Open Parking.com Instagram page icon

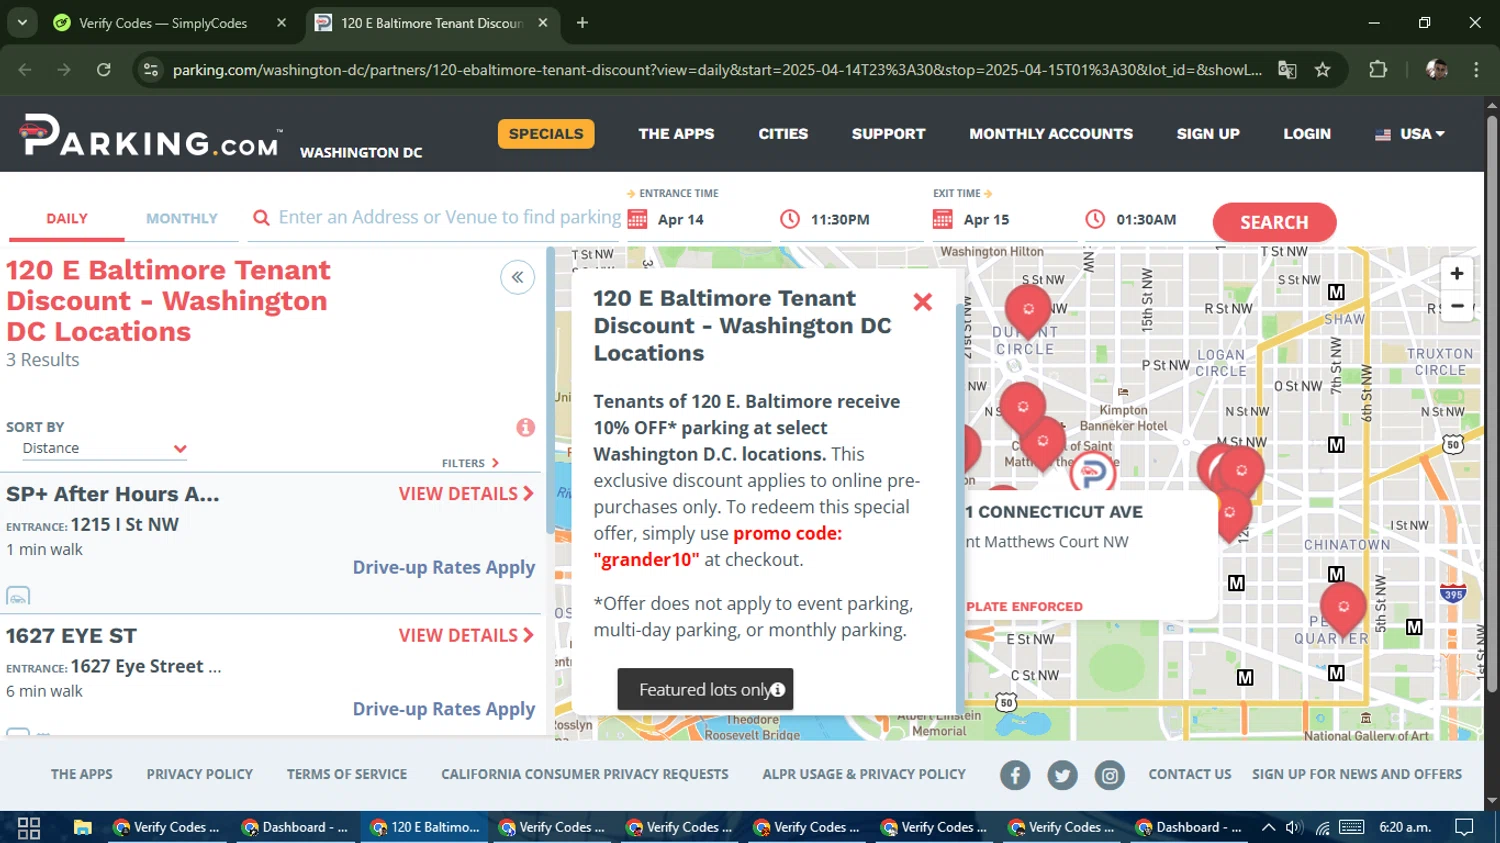pos(1109,775)
